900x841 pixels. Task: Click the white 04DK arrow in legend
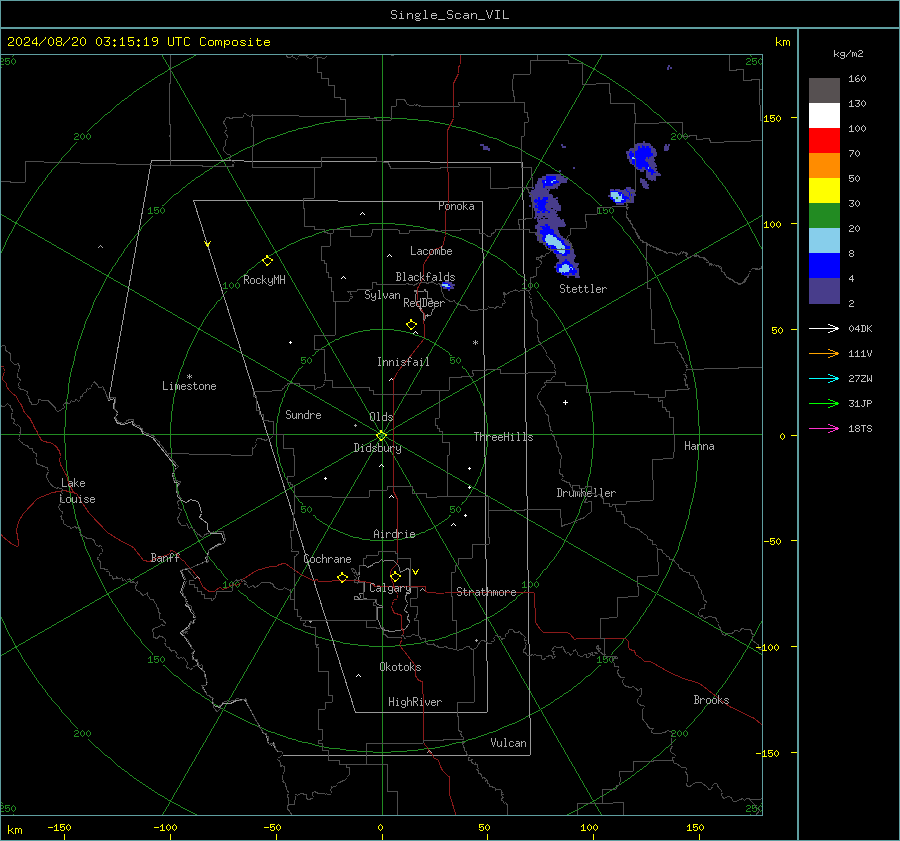[x=824, y=328]
